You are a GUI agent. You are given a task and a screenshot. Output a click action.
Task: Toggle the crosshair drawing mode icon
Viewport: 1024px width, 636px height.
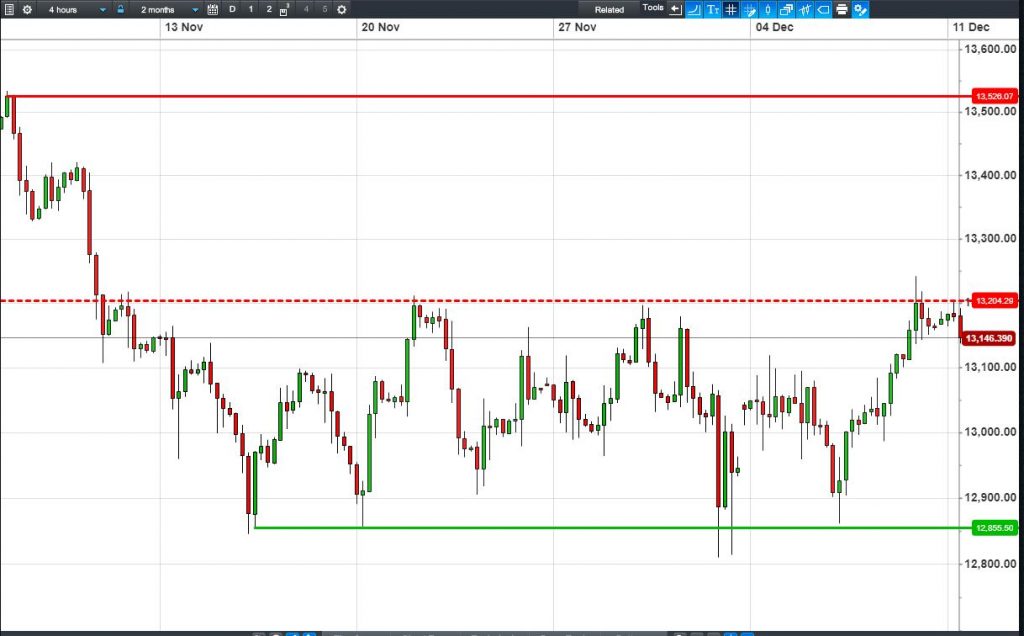click(750, 9)
